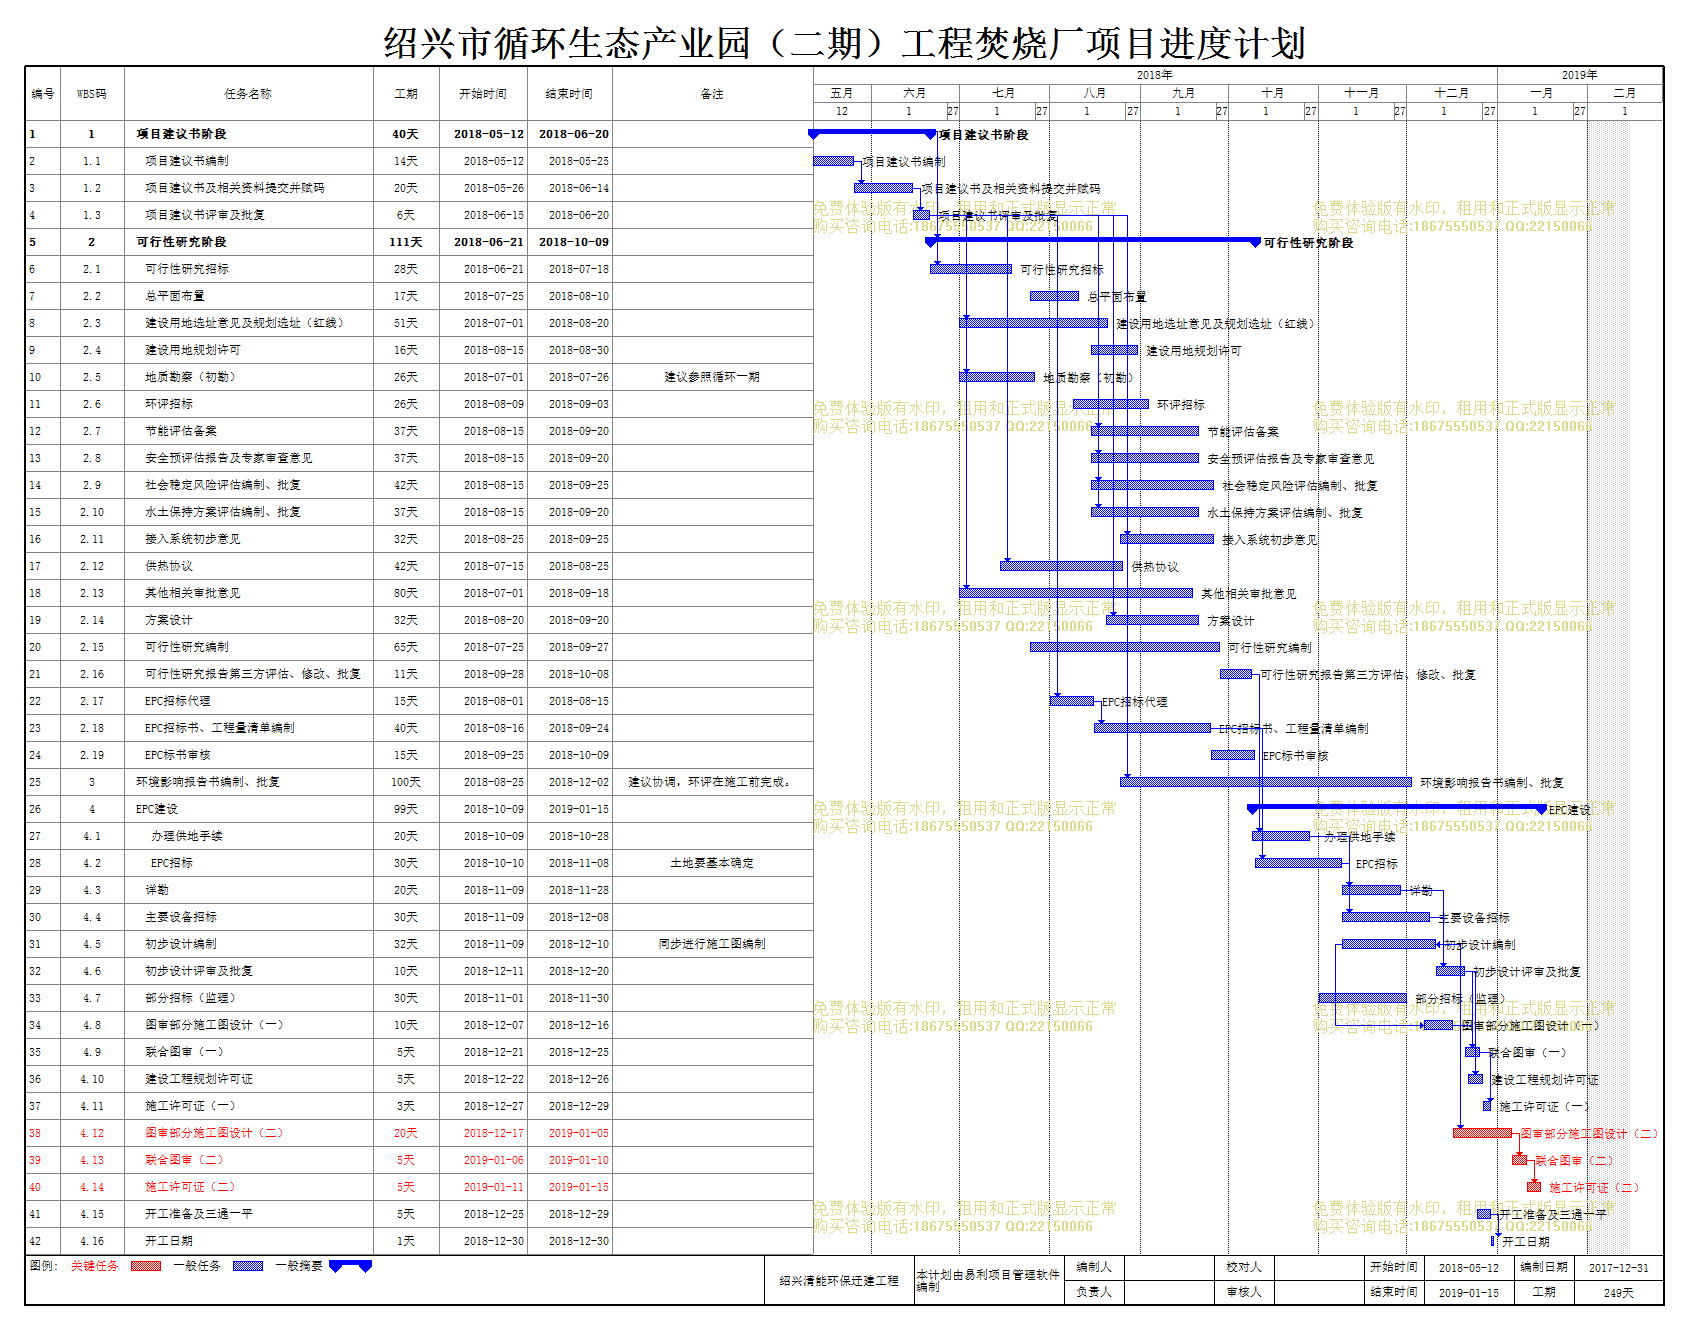Image resolution: width=1688 pixels, height=1329 pixels.
Task: Click the Gantt bar for 项目建议书编制
Action: coord(833,161)
